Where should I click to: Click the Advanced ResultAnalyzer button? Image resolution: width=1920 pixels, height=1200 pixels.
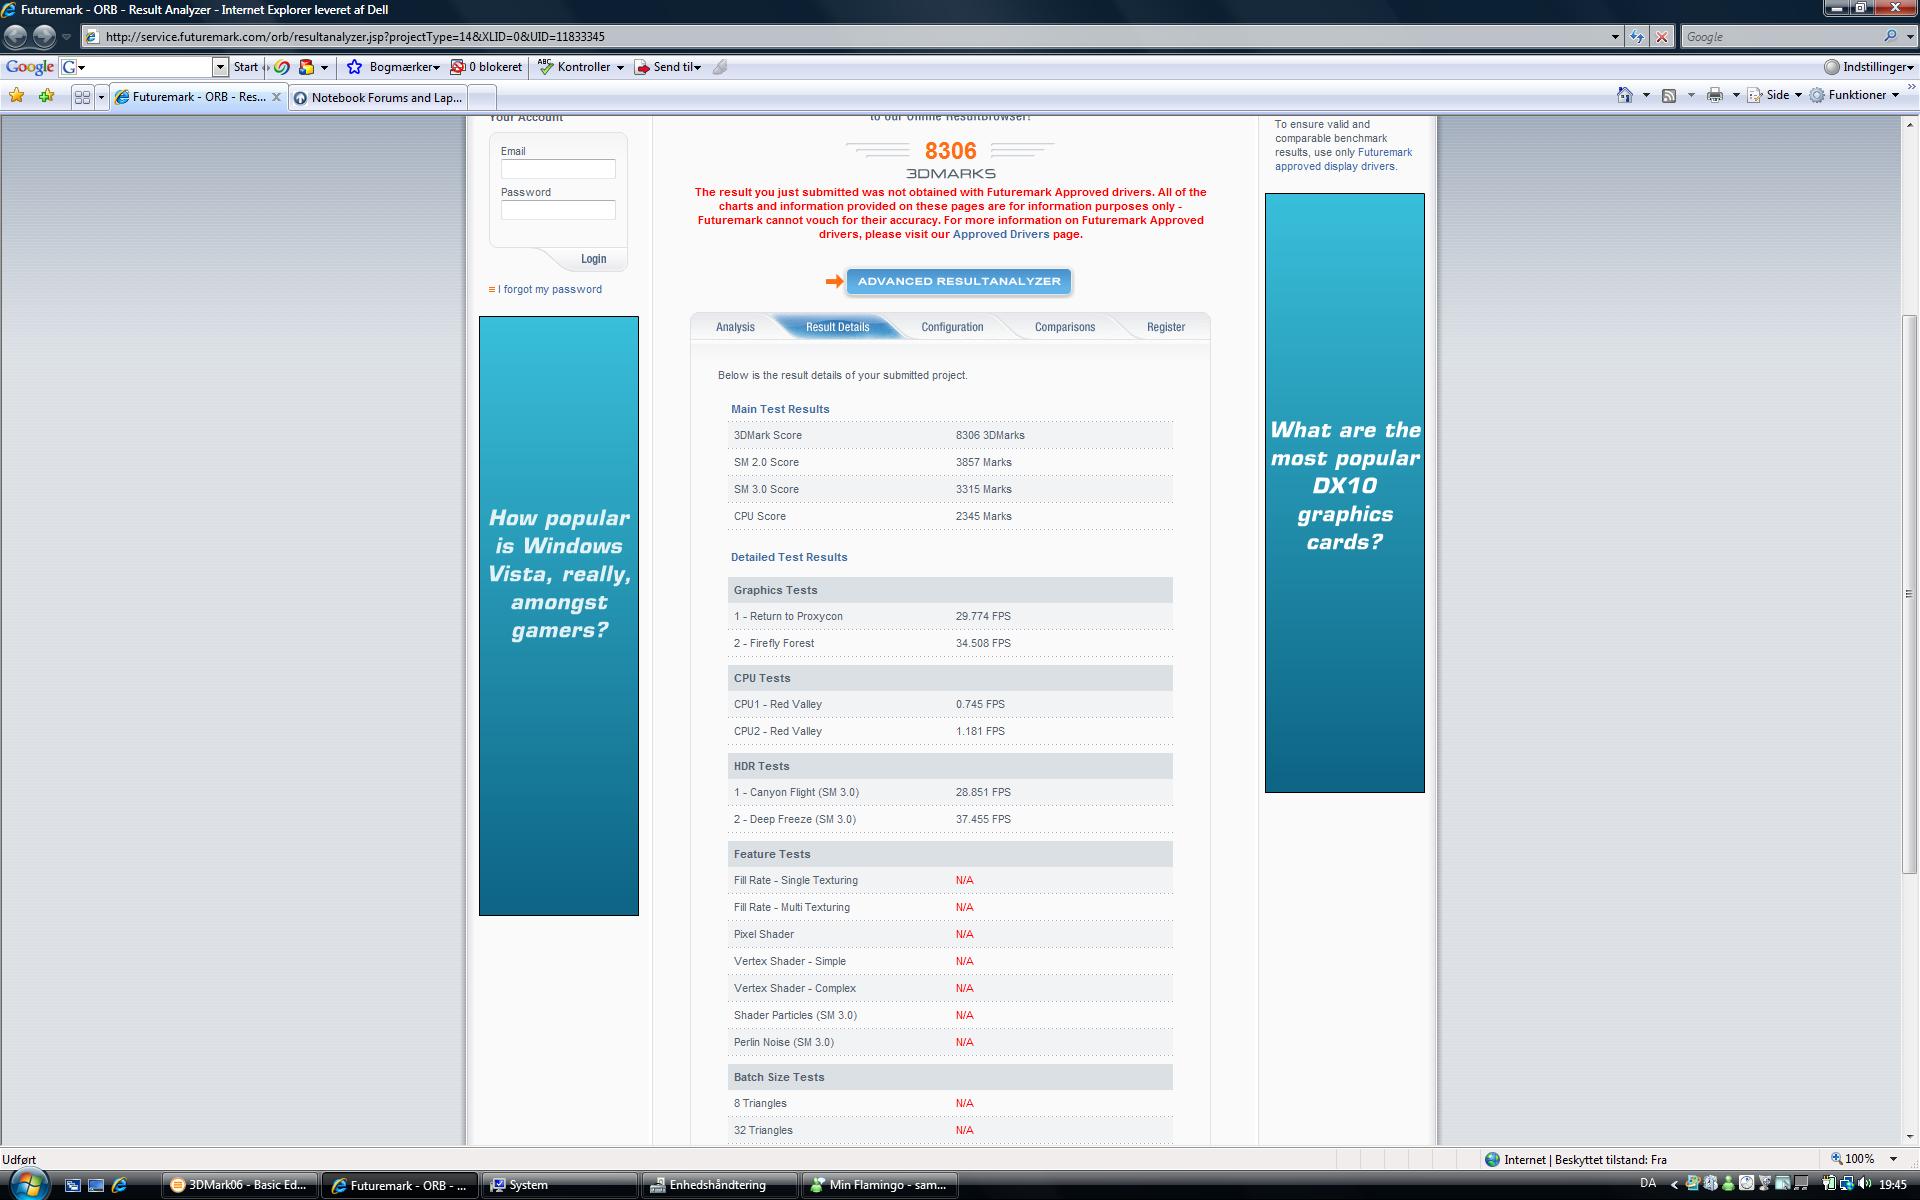[x=959, y=281]
